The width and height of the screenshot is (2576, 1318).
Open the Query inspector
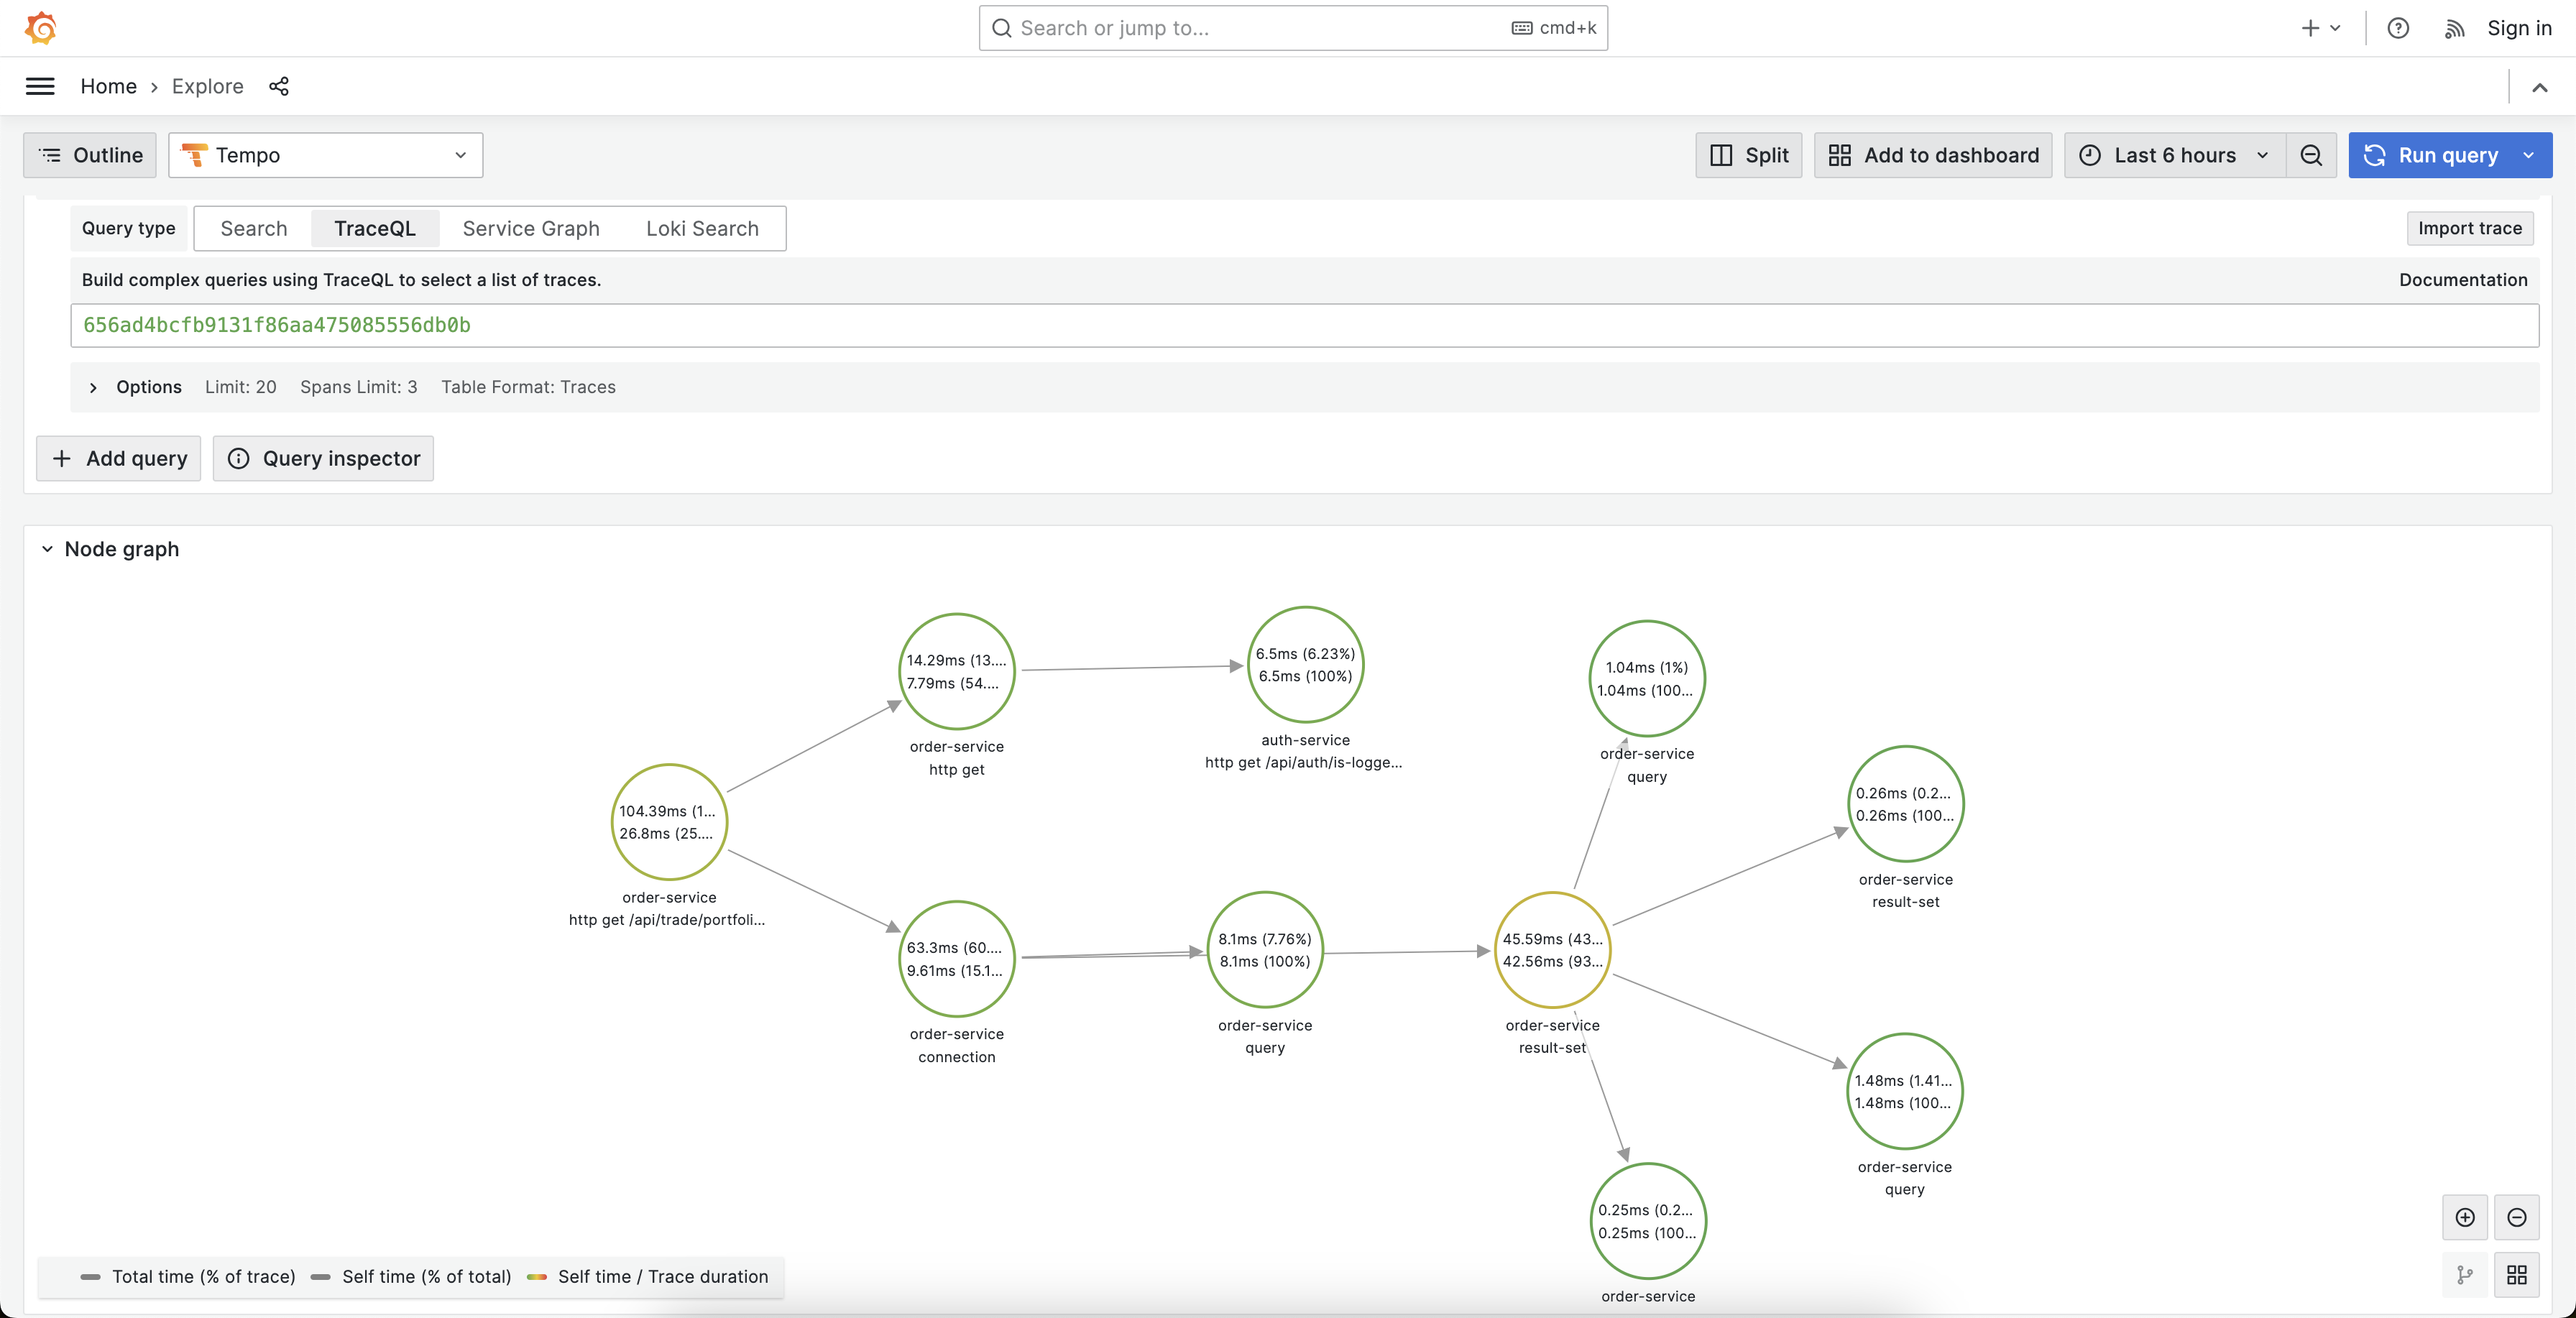pos(323,458)
